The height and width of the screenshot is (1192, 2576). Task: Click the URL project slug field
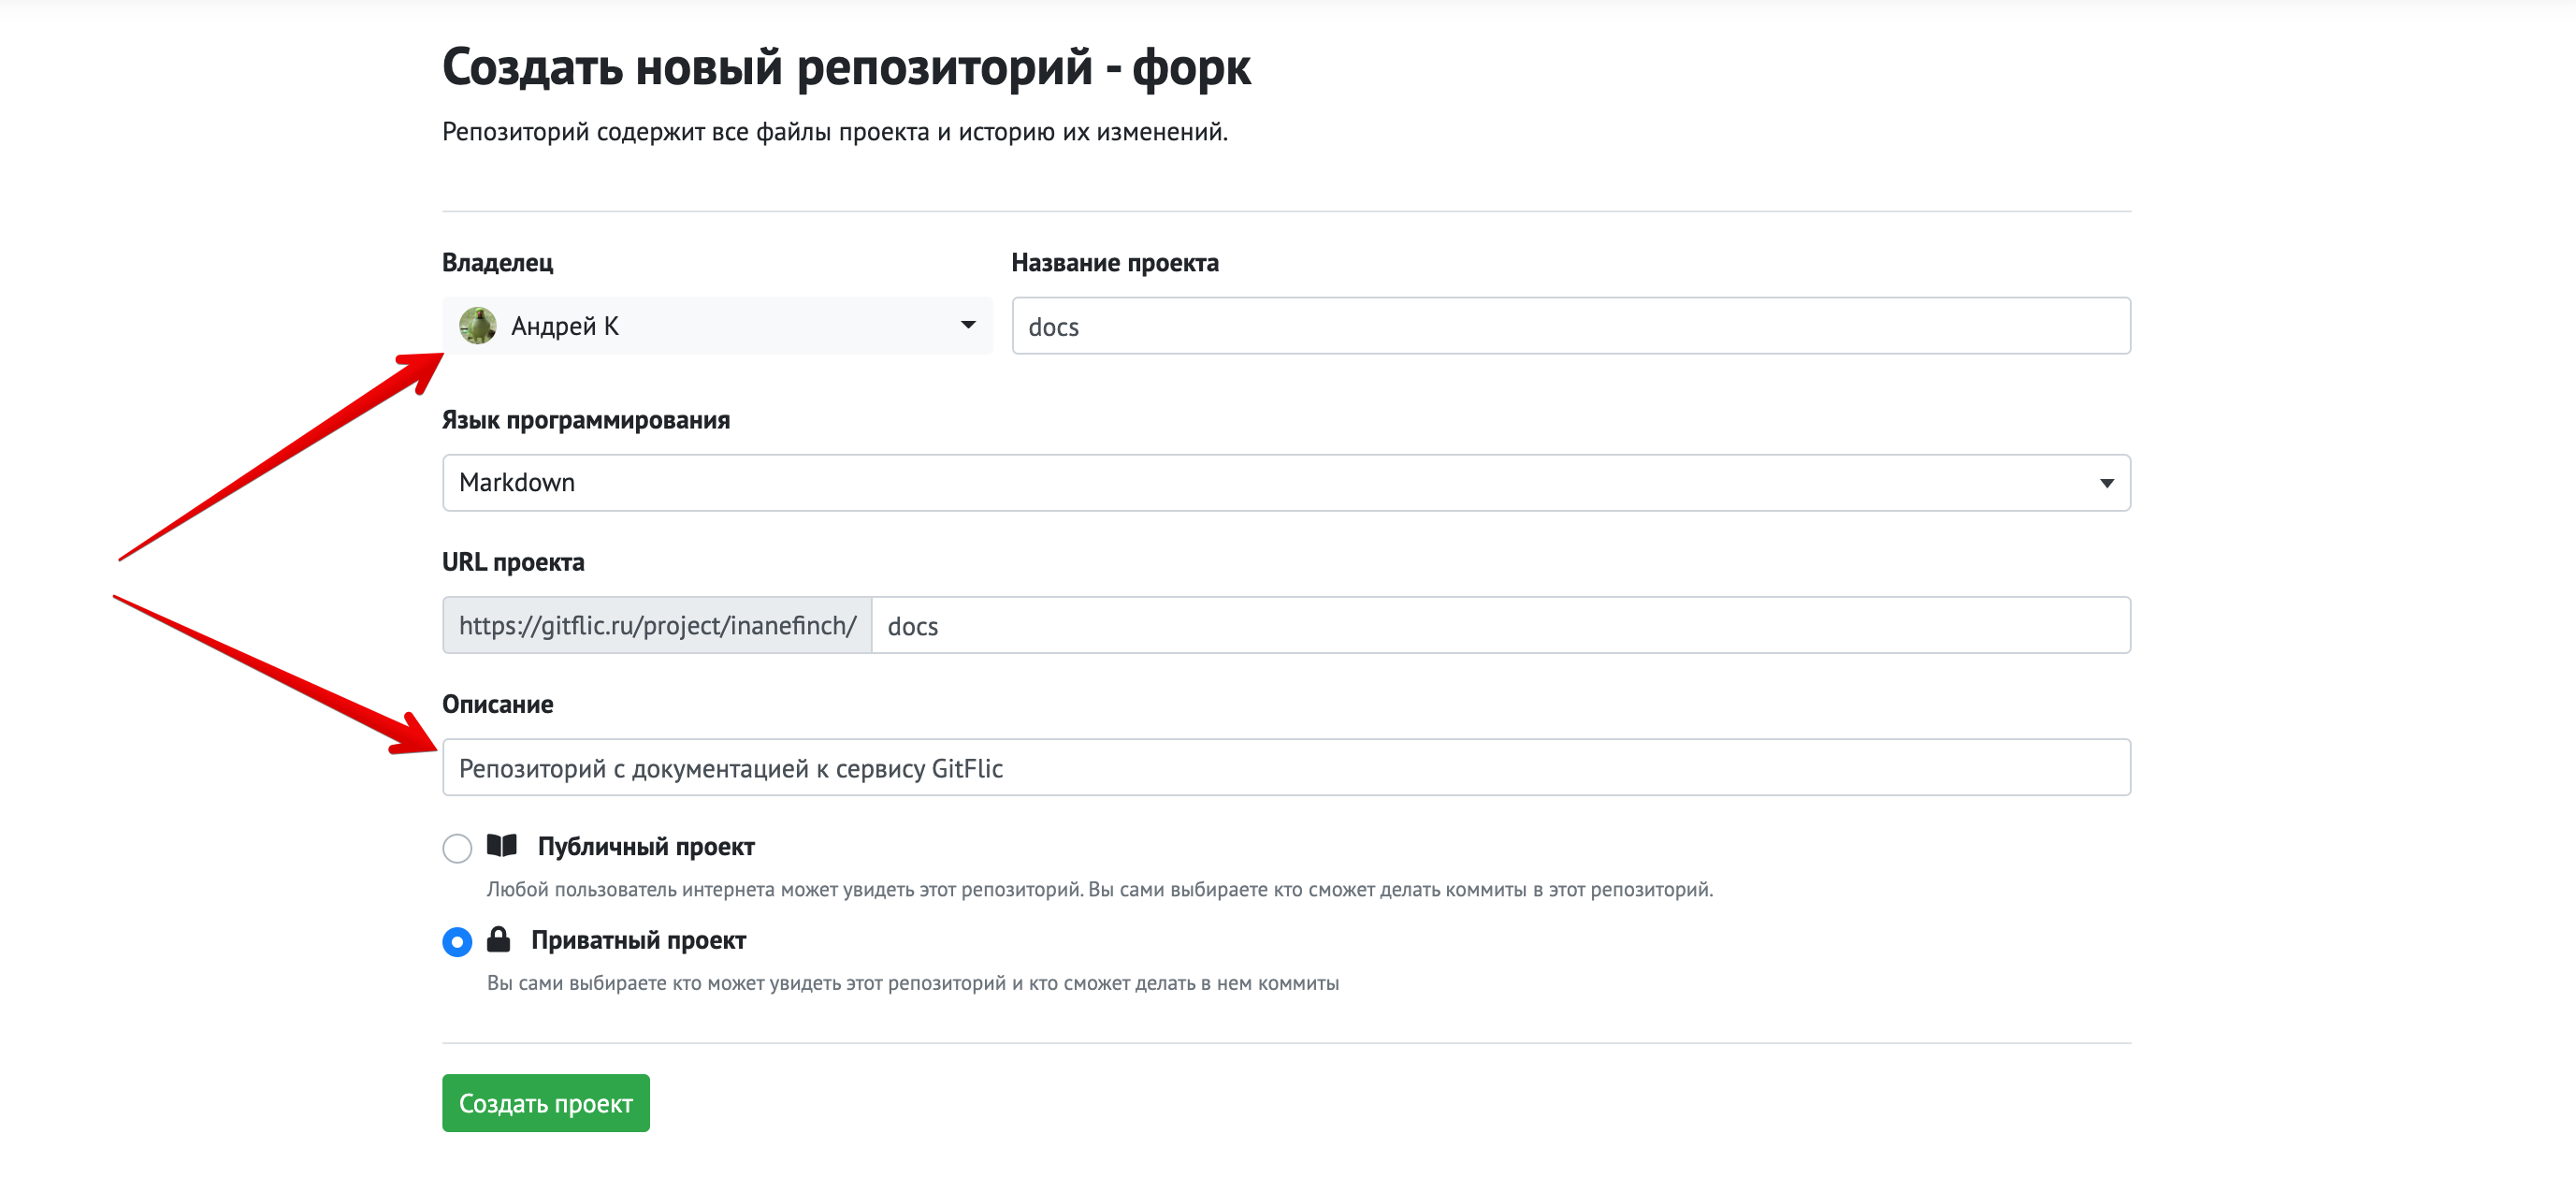click(1500, 626)
